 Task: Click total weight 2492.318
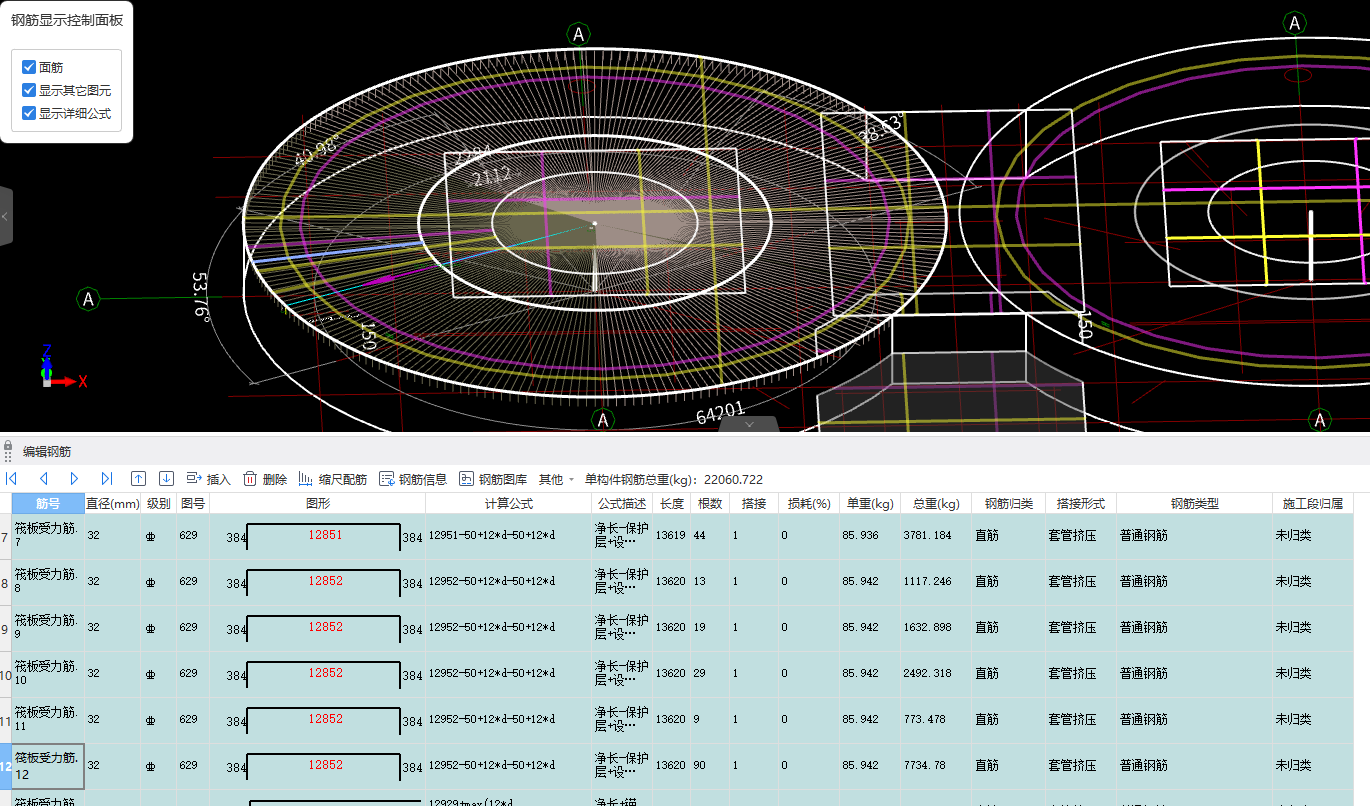928,674
